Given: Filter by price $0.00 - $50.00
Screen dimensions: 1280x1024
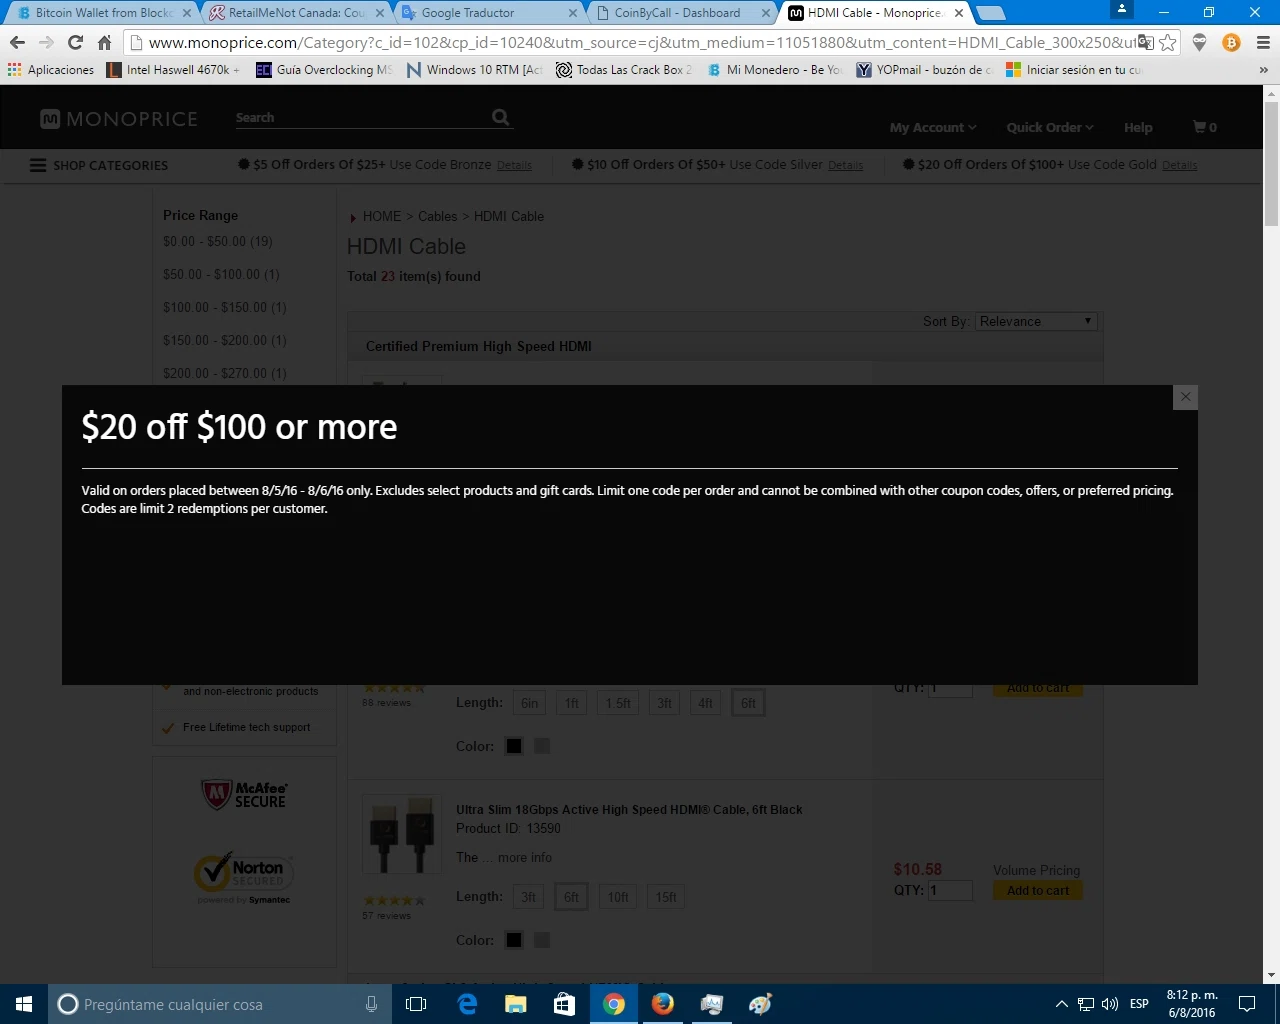Looking at the screenshot, I should [x=218, y=241].
